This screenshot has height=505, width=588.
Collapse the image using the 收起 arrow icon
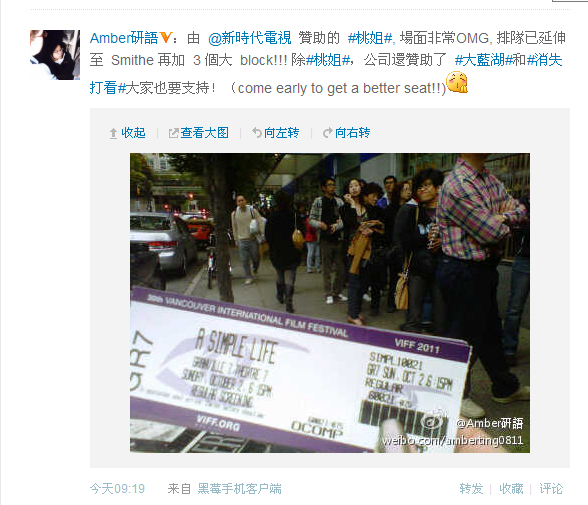(113, 133)
